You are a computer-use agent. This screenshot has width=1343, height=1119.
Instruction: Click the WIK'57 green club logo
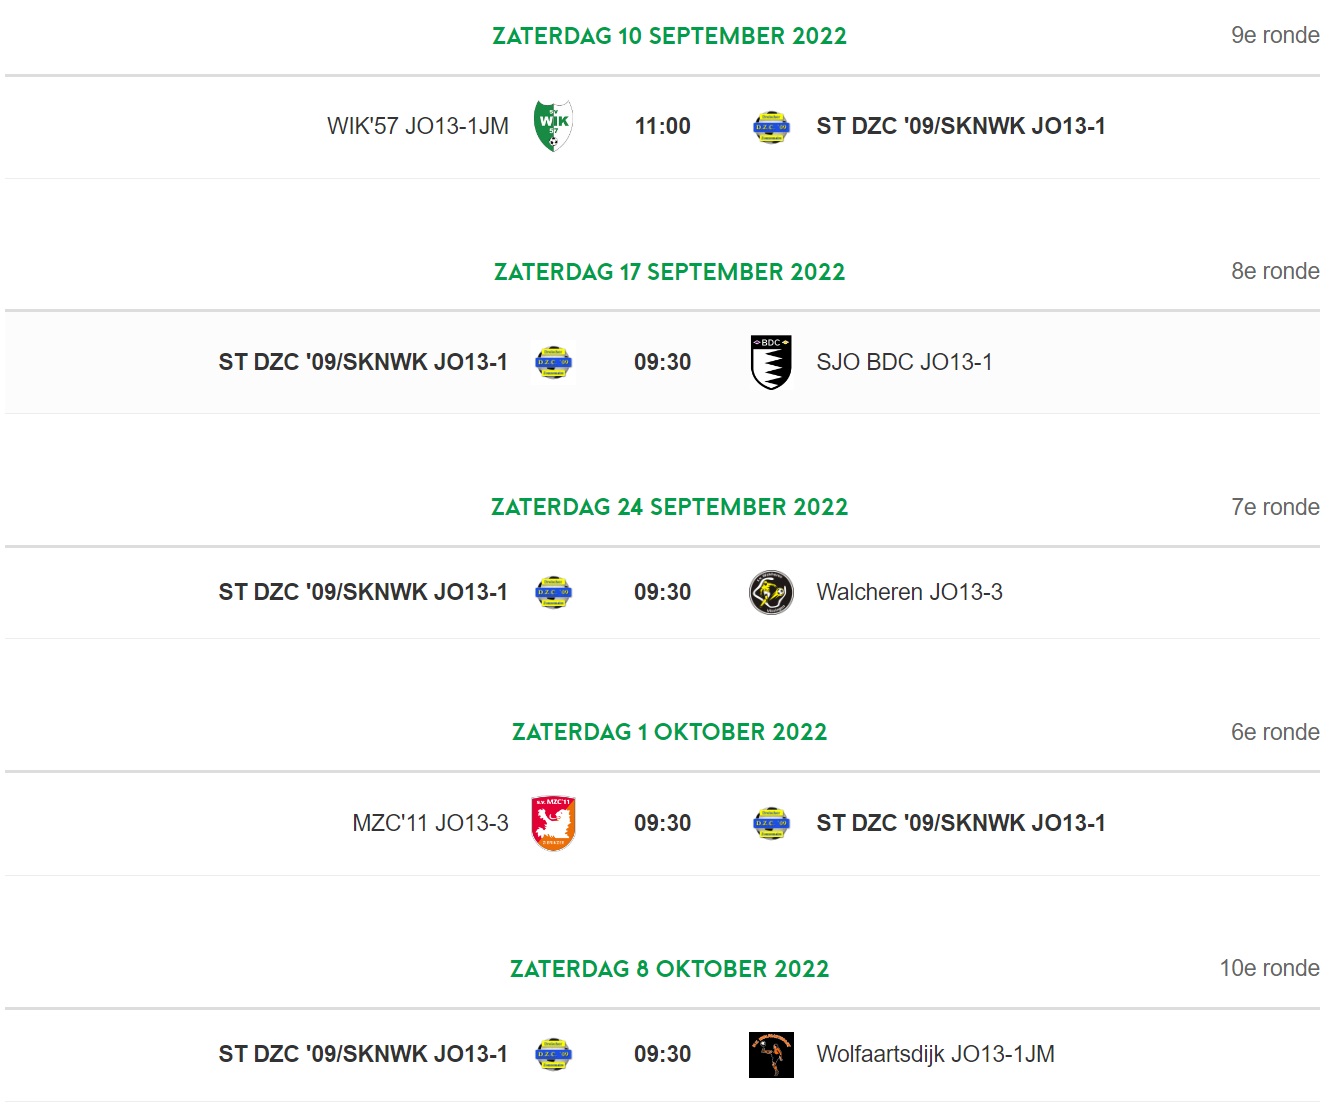553,126
